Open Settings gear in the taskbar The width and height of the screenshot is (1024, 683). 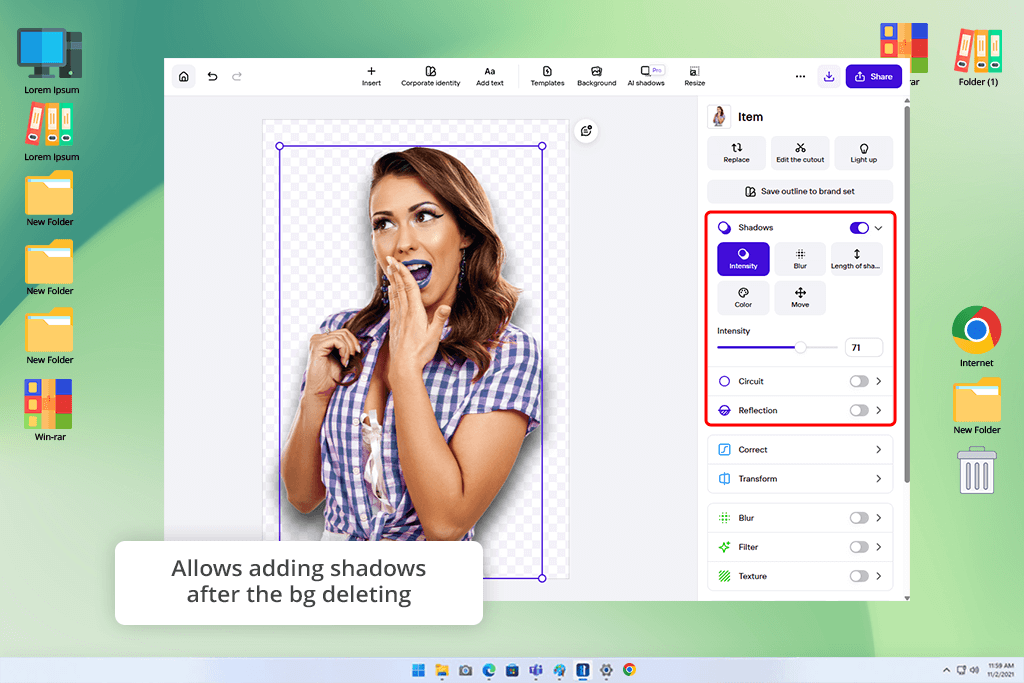pyautogui.click(x=606, y=670)
